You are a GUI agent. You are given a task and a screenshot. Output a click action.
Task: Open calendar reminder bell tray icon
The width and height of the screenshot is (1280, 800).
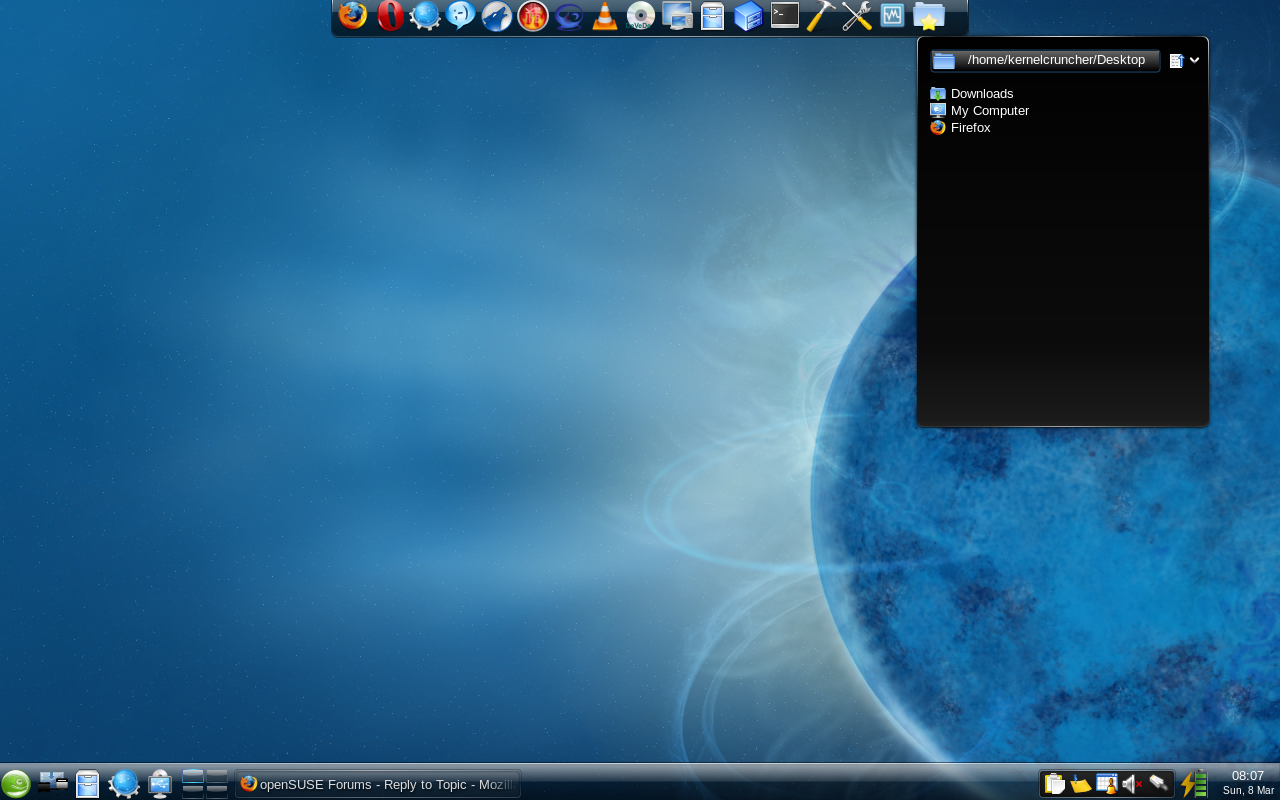coord(1107,784)
